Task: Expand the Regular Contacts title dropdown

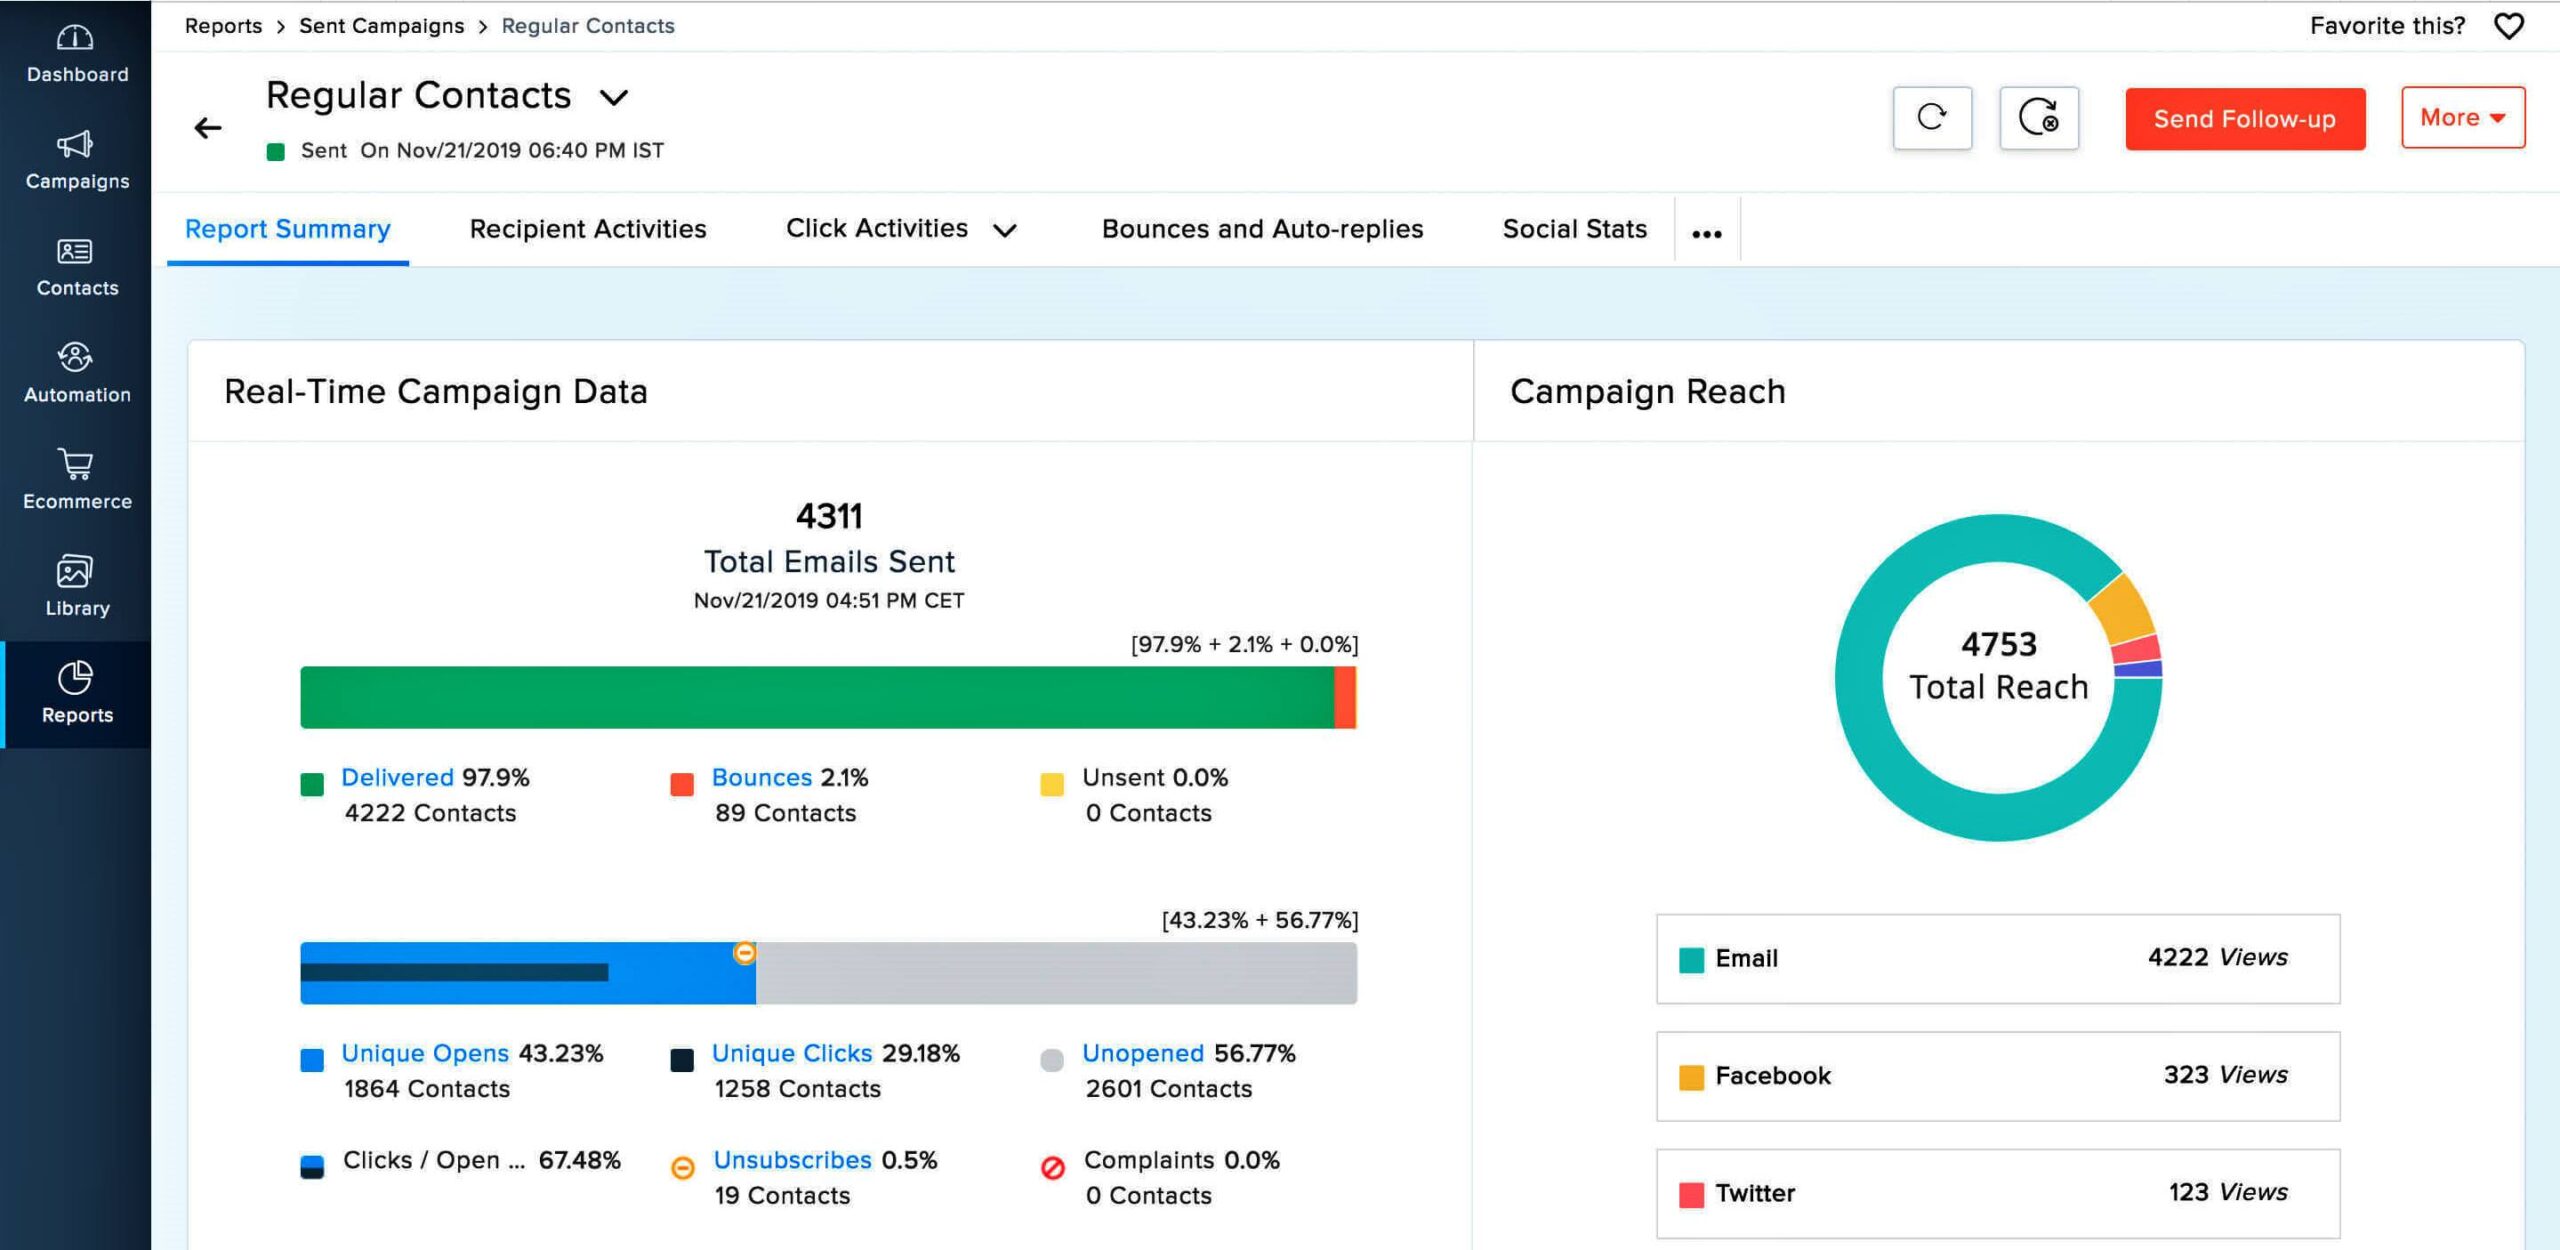Action: click(614, 97)
